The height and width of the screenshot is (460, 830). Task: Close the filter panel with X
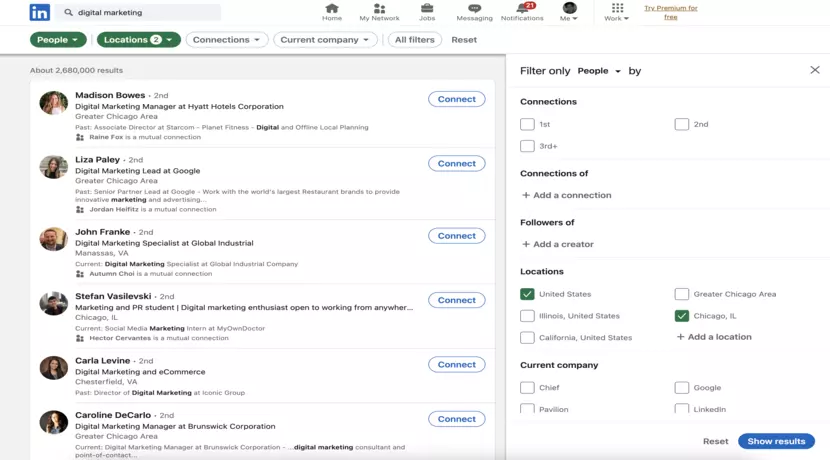(814, 70)
